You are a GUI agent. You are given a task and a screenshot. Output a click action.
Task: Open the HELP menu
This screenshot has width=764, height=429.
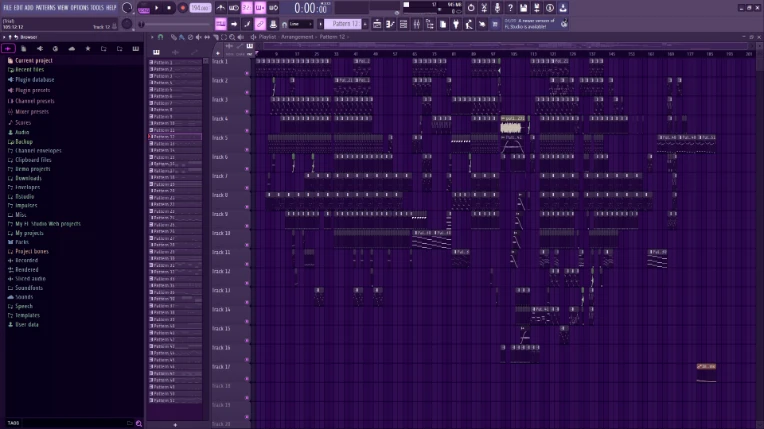point(111,8)
